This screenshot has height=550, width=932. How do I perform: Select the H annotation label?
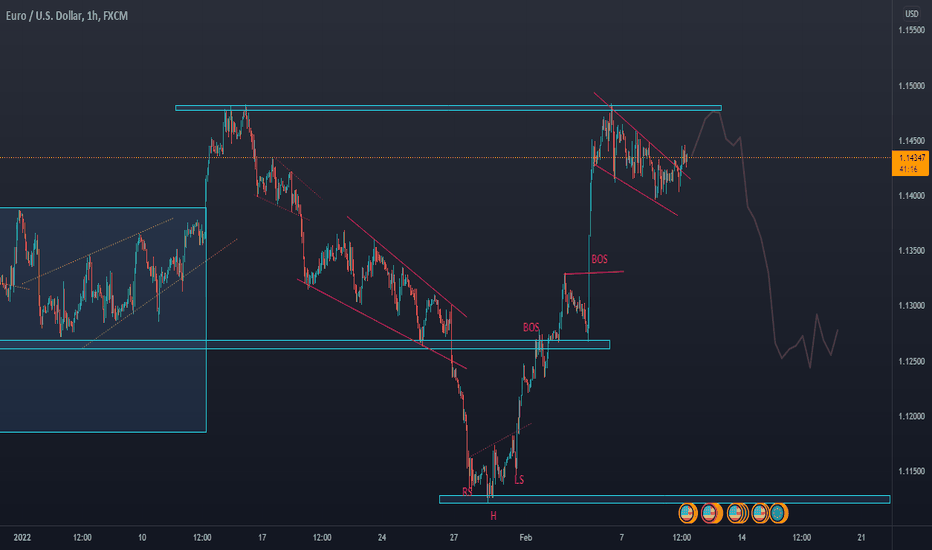[493, 516]
